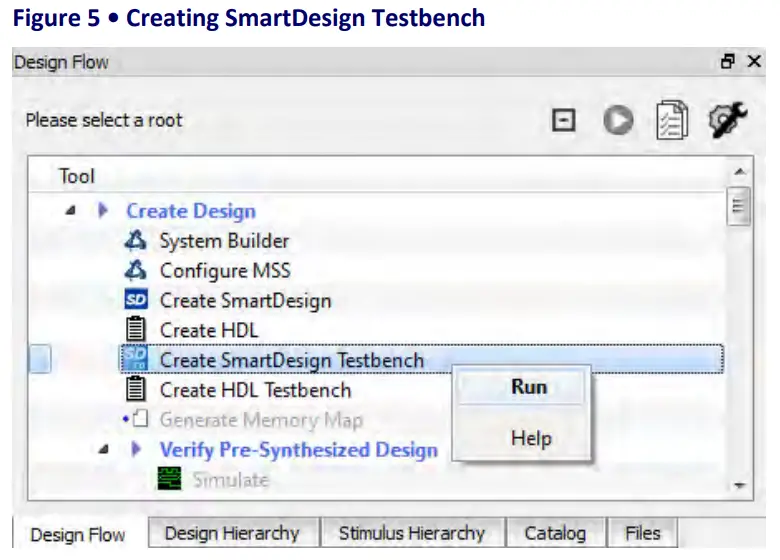Click the System Builder icon
The image size is (780, 560).
pyautogui.click(x=135, y=241)
